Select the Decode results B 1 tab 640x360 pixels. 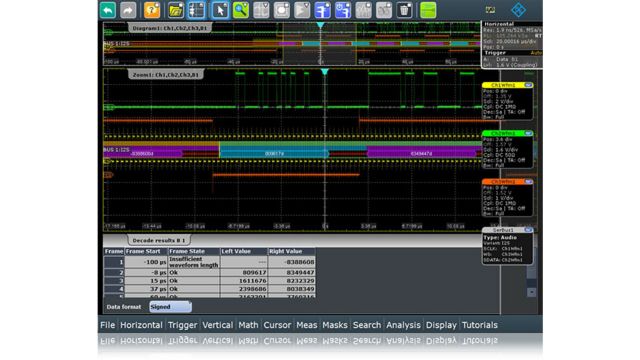pos(159,240)
